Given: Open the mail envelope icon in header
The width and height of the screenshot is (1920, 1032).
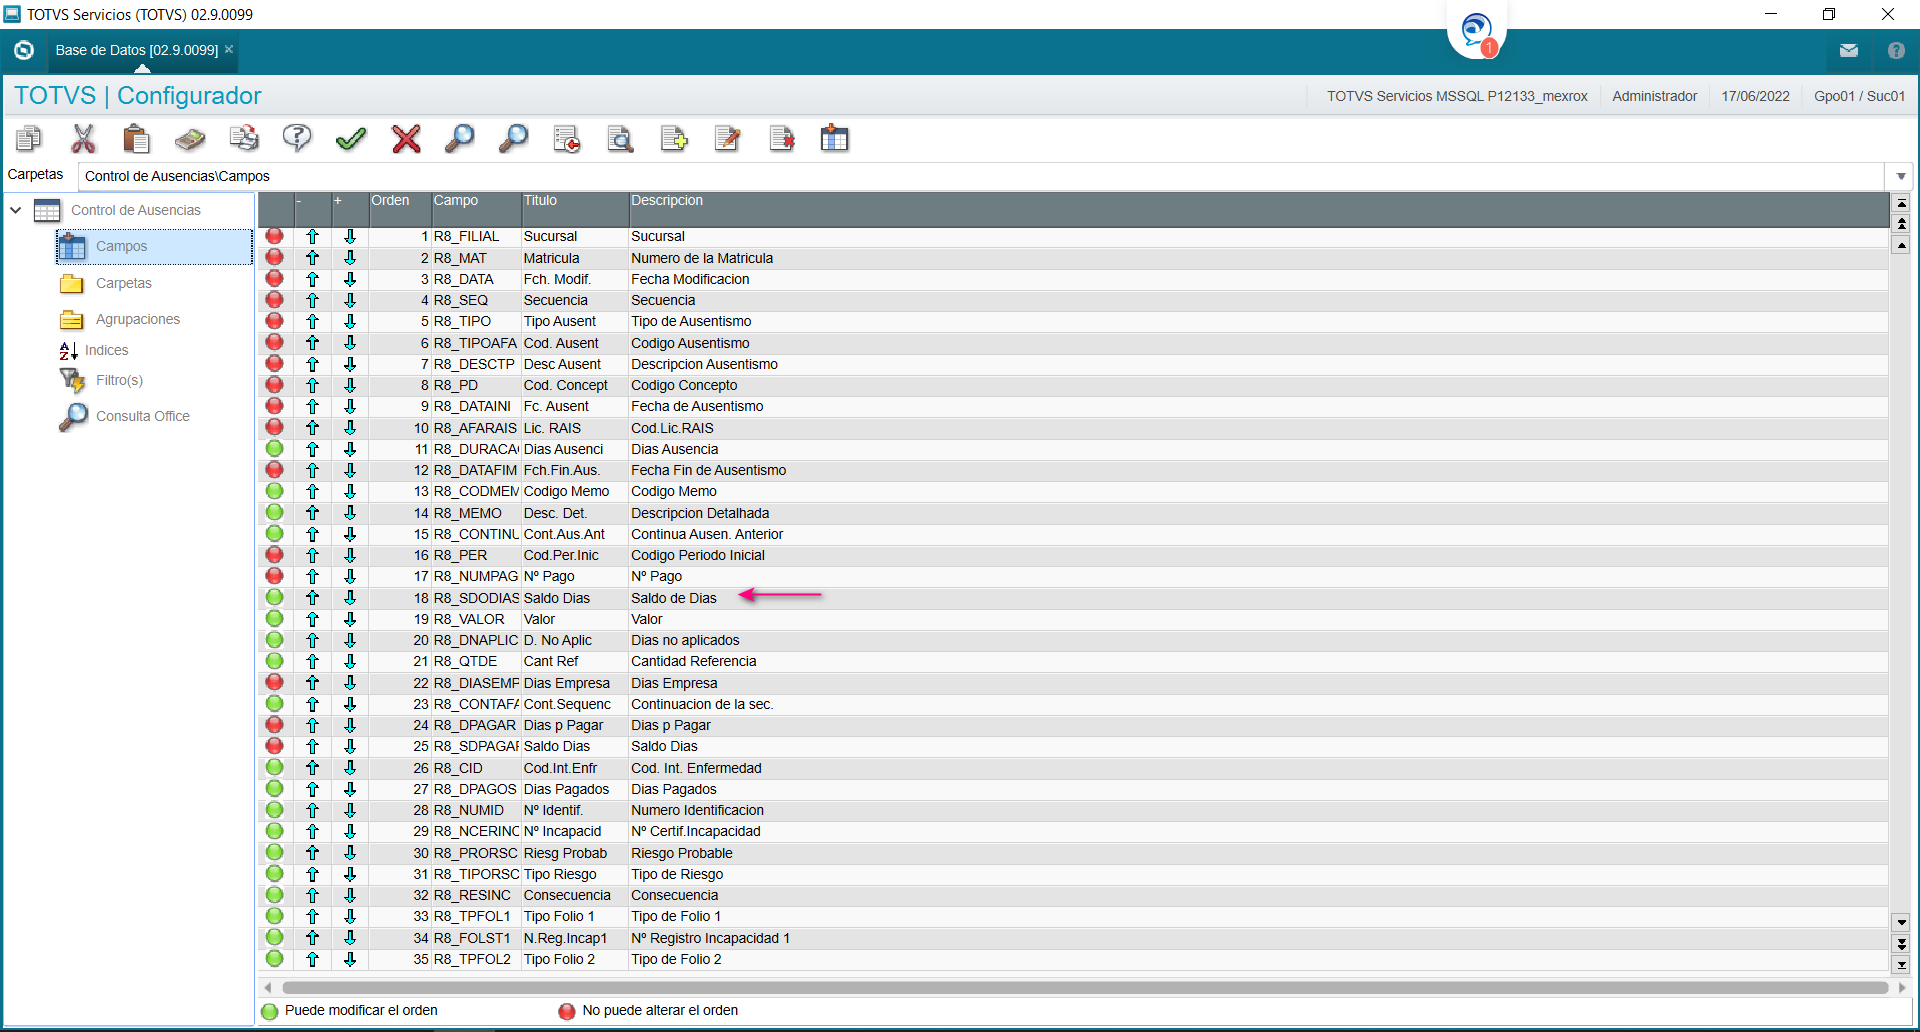Looking at the screenshot, I should pyautogui.click(x=1849, y=50).
